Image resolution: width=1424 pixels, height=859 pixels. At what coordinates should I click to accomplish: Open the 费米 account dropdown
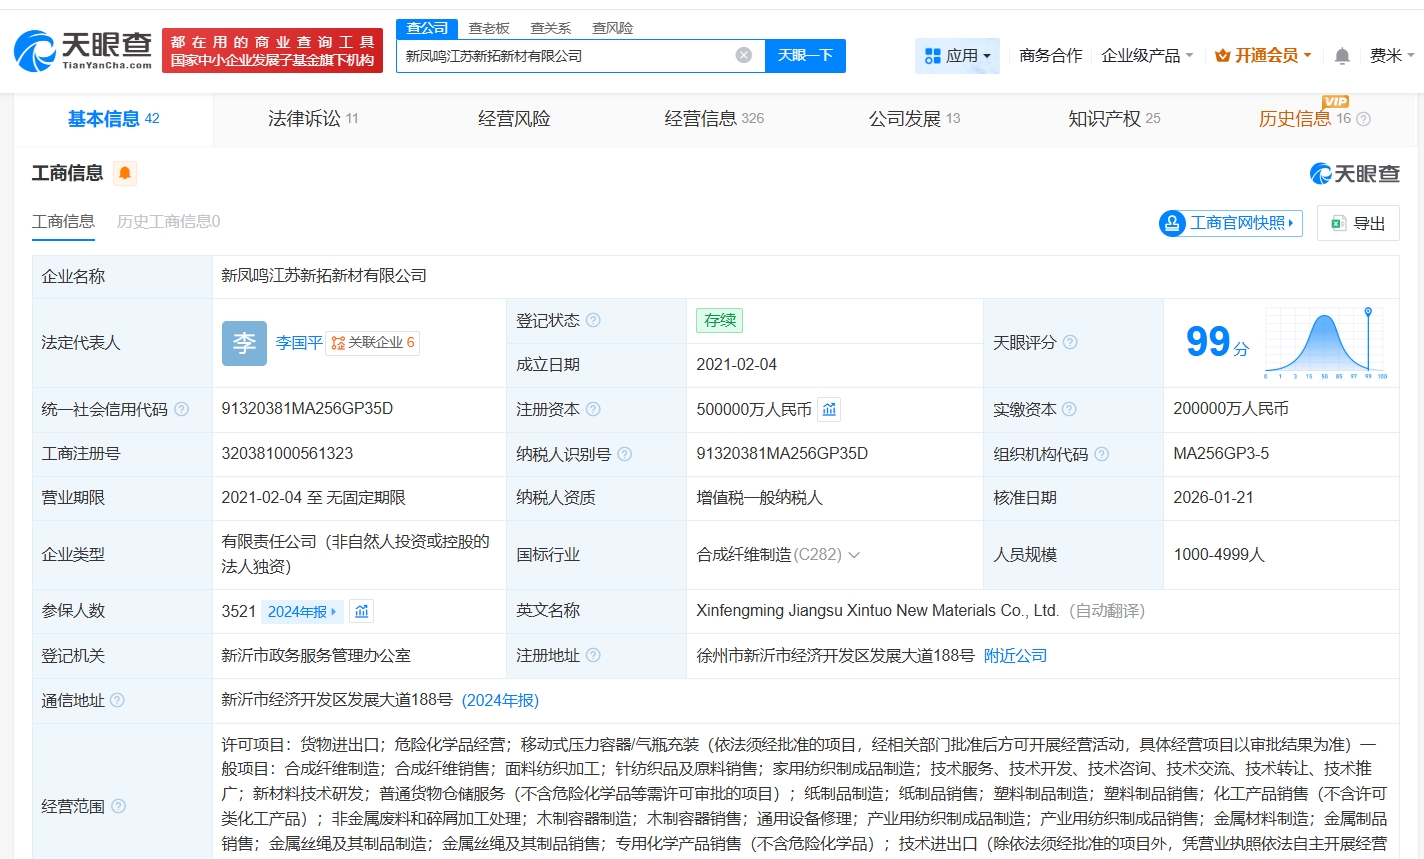(x=1389, y=56)
